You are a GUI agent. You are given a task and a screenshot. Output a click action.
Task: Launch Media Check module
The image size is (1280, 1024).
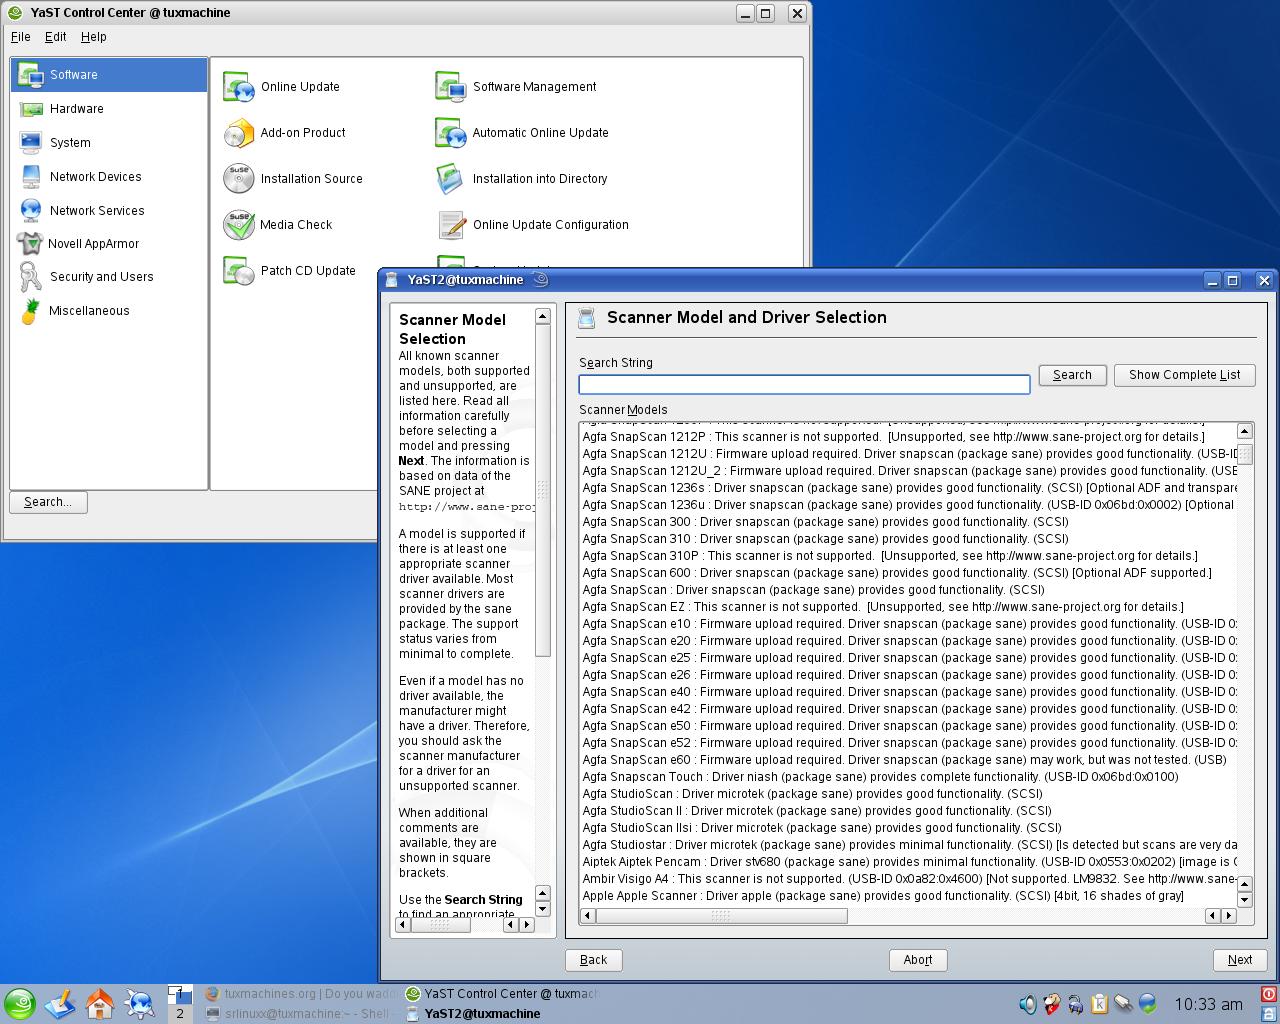pos(278,225)
